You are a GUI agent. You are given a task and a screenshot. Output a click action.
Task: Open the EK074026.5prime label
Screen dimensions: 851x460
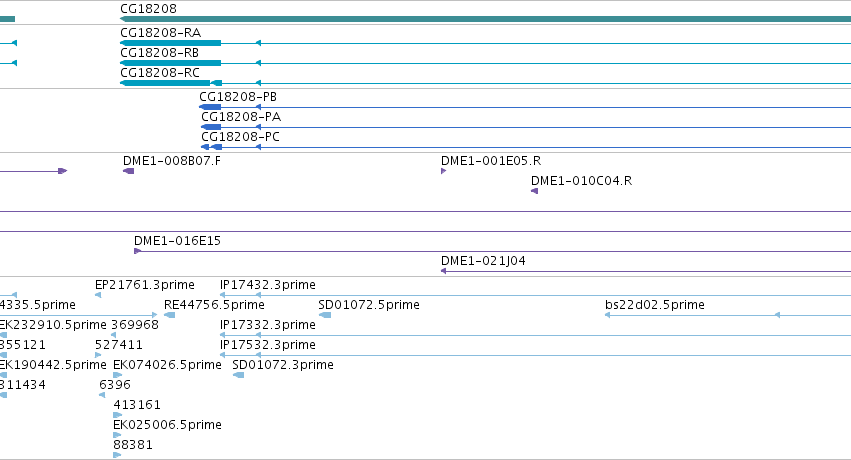pos(167,365)
